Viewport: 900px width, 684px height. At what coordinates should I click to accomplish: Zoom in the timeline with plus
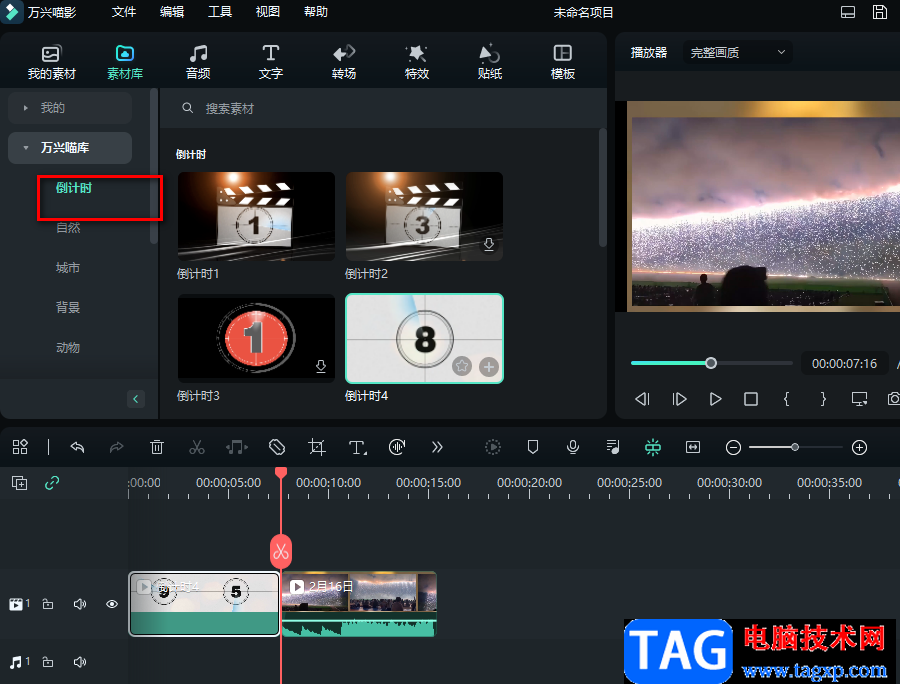click(859, 448)
